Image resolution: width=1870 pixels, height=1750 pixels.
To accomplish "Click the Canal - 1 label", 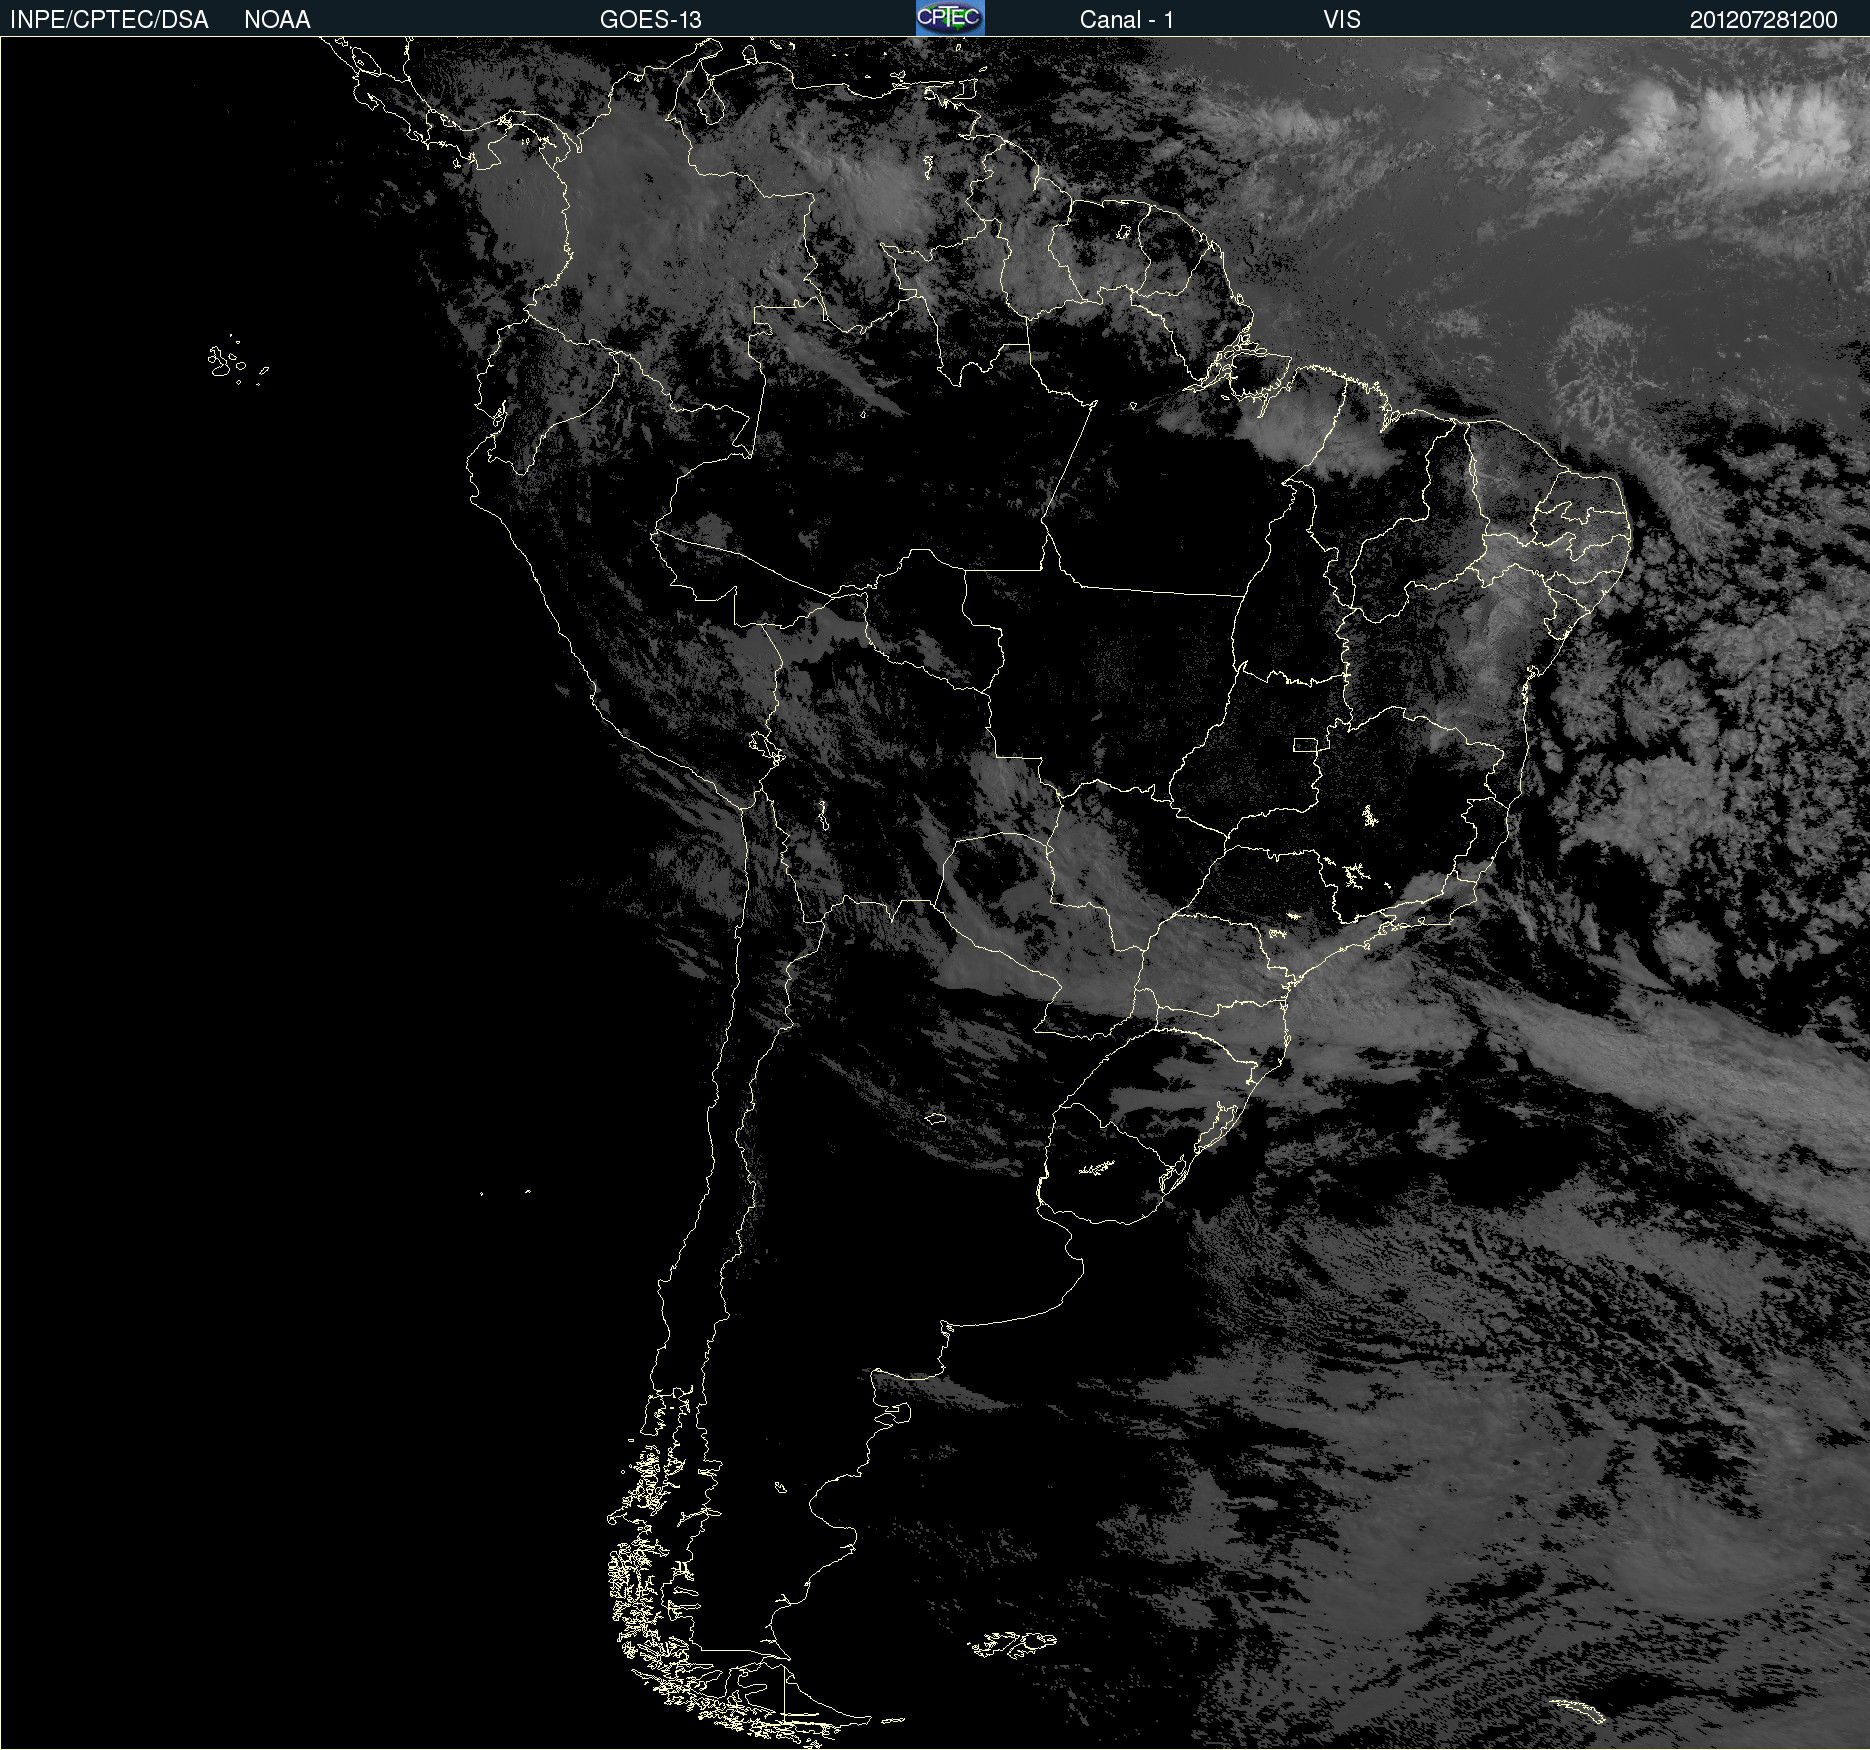I will point(1126,20).
